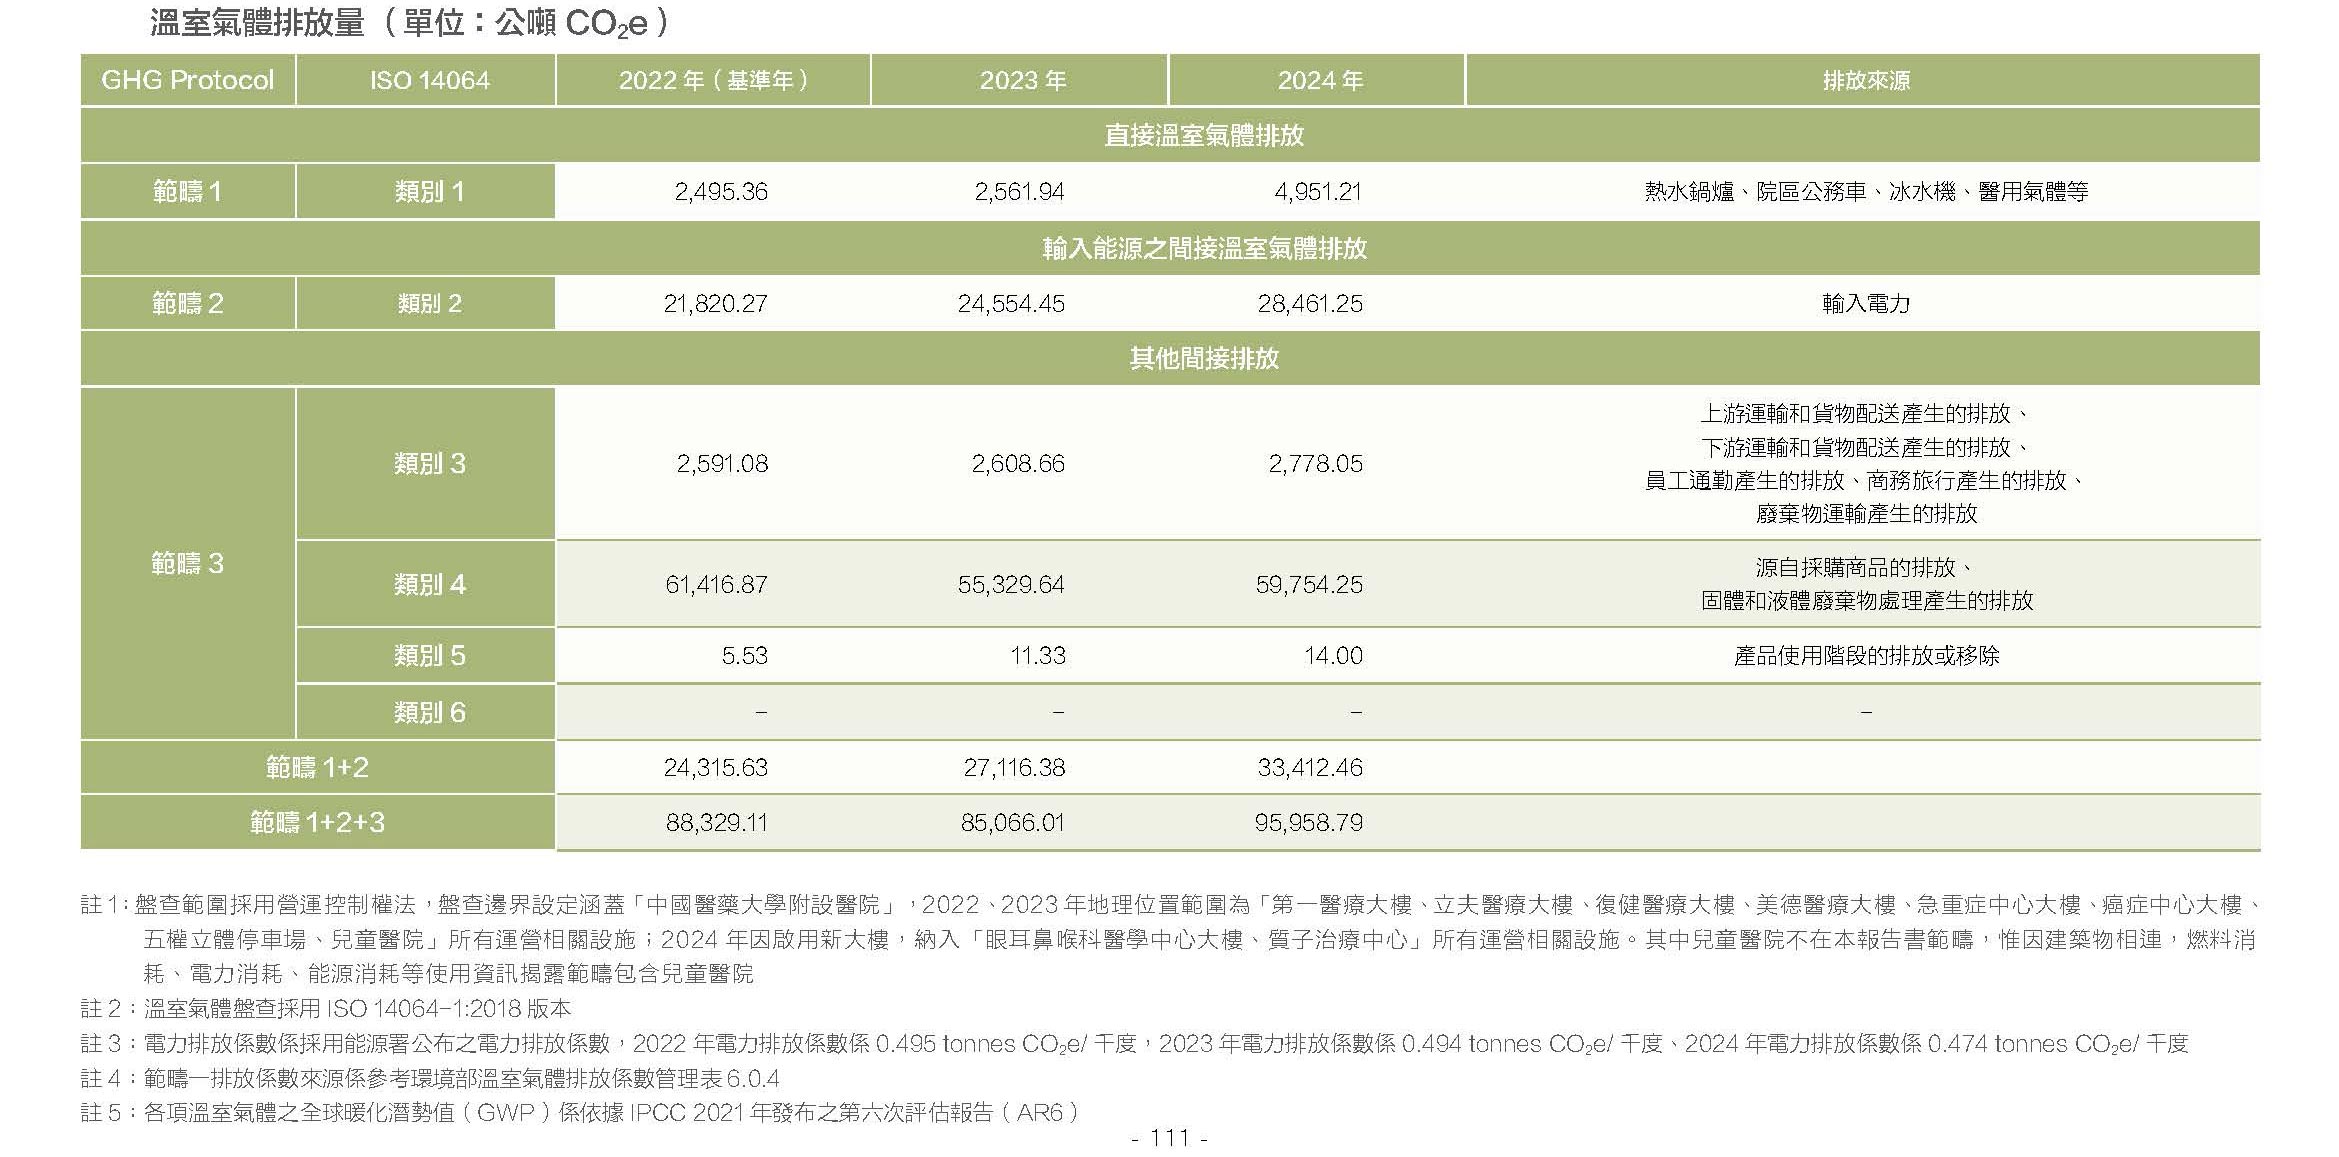Select the 2022 年（基準年）column header

[713, 80]
